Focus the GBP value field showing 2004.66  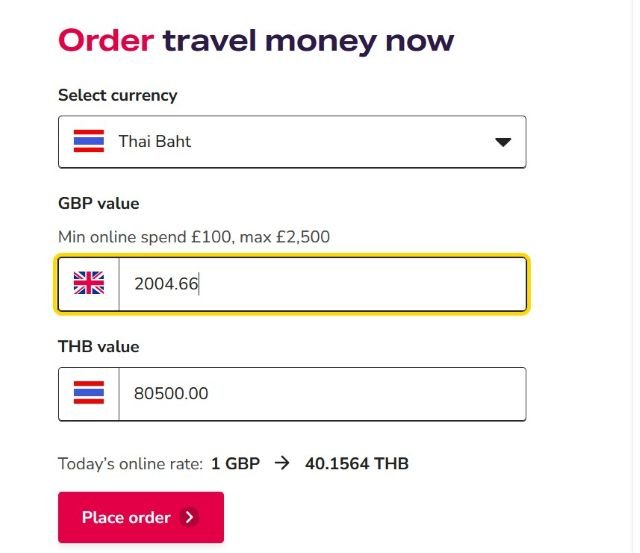[x=320, y=284]
